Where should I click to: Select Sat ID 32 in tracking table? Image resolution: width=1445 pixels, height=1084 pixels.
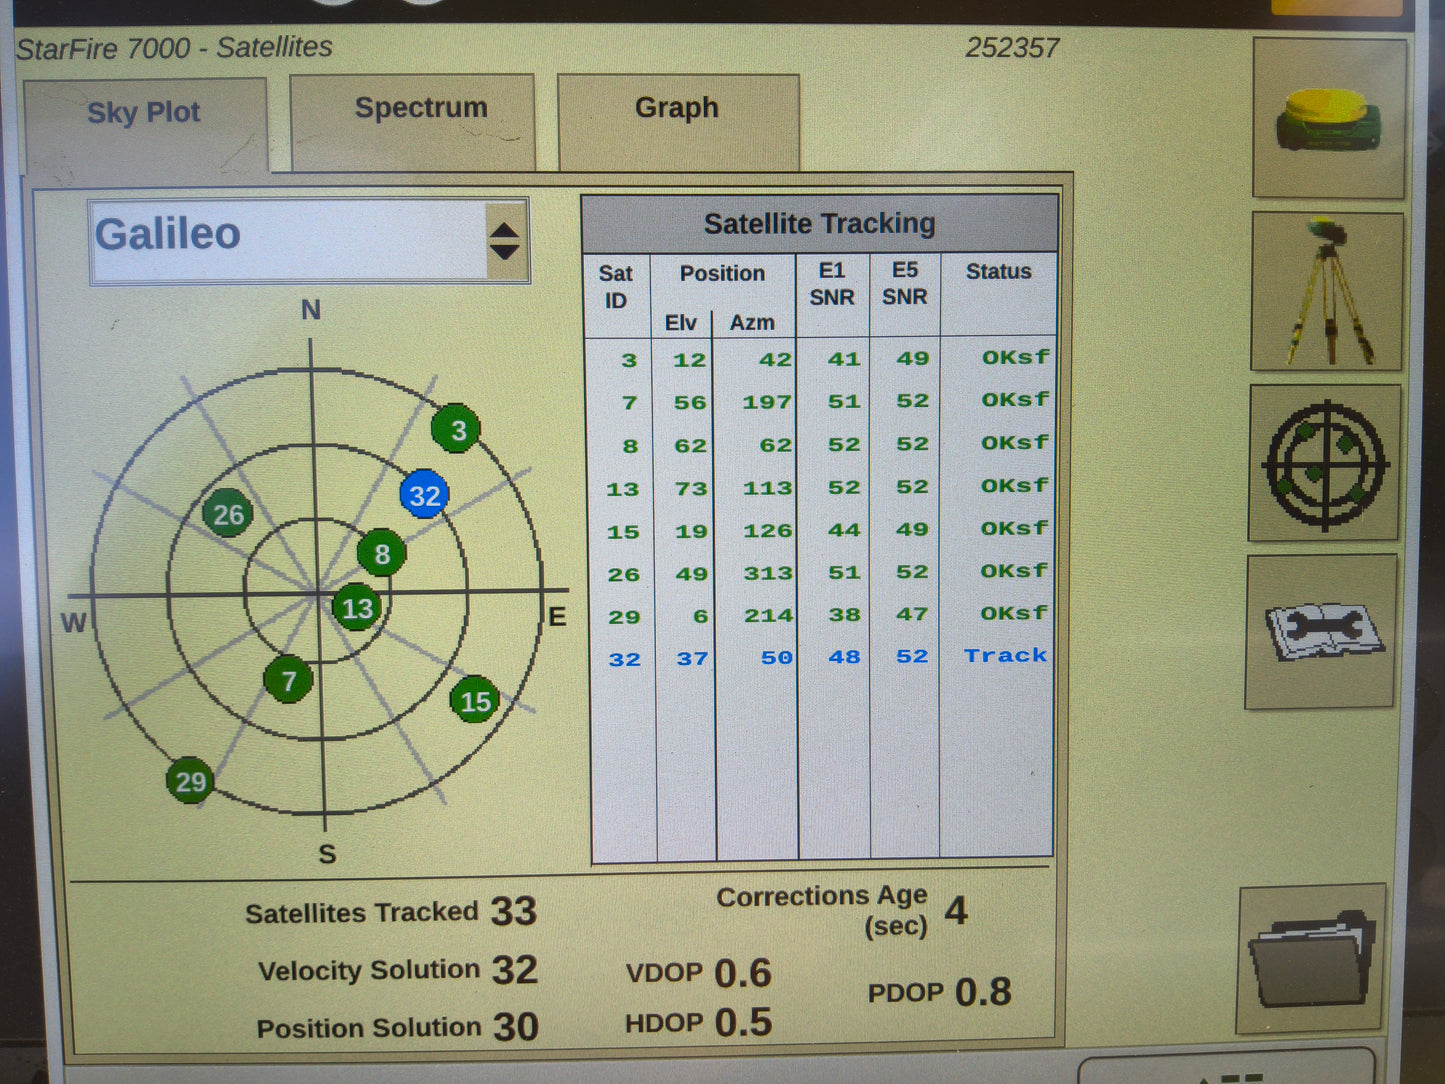(624, 660)
